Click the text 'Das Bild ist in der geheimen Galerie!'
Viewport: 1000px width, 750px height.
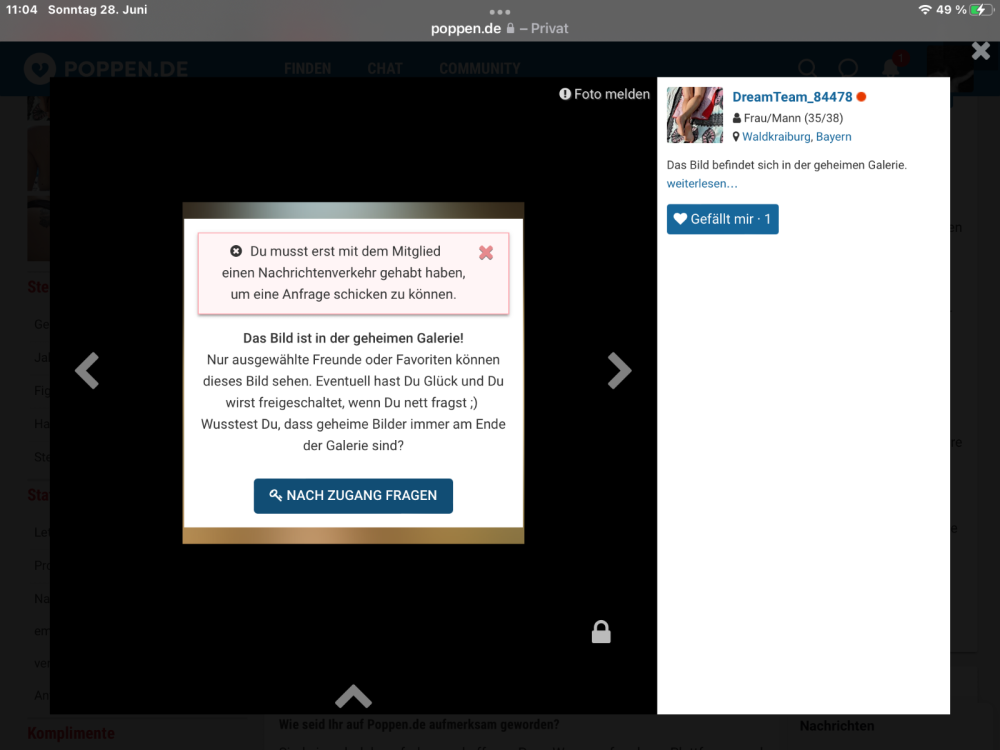click(x=353, y=338)
